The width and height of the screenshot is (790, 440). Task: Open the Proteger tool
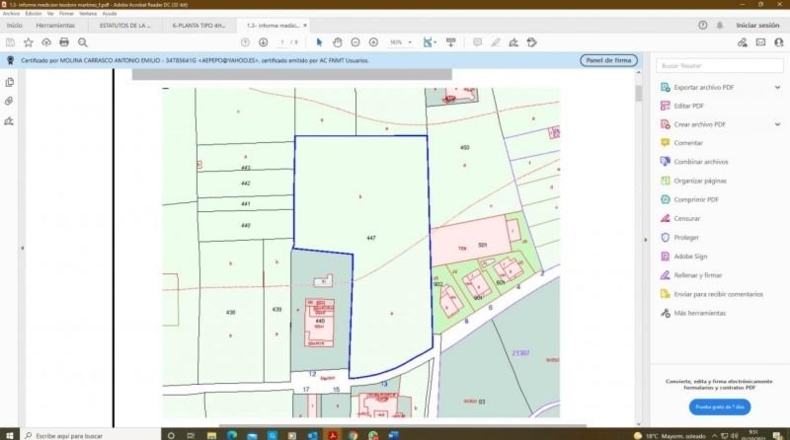coord(686,237)
